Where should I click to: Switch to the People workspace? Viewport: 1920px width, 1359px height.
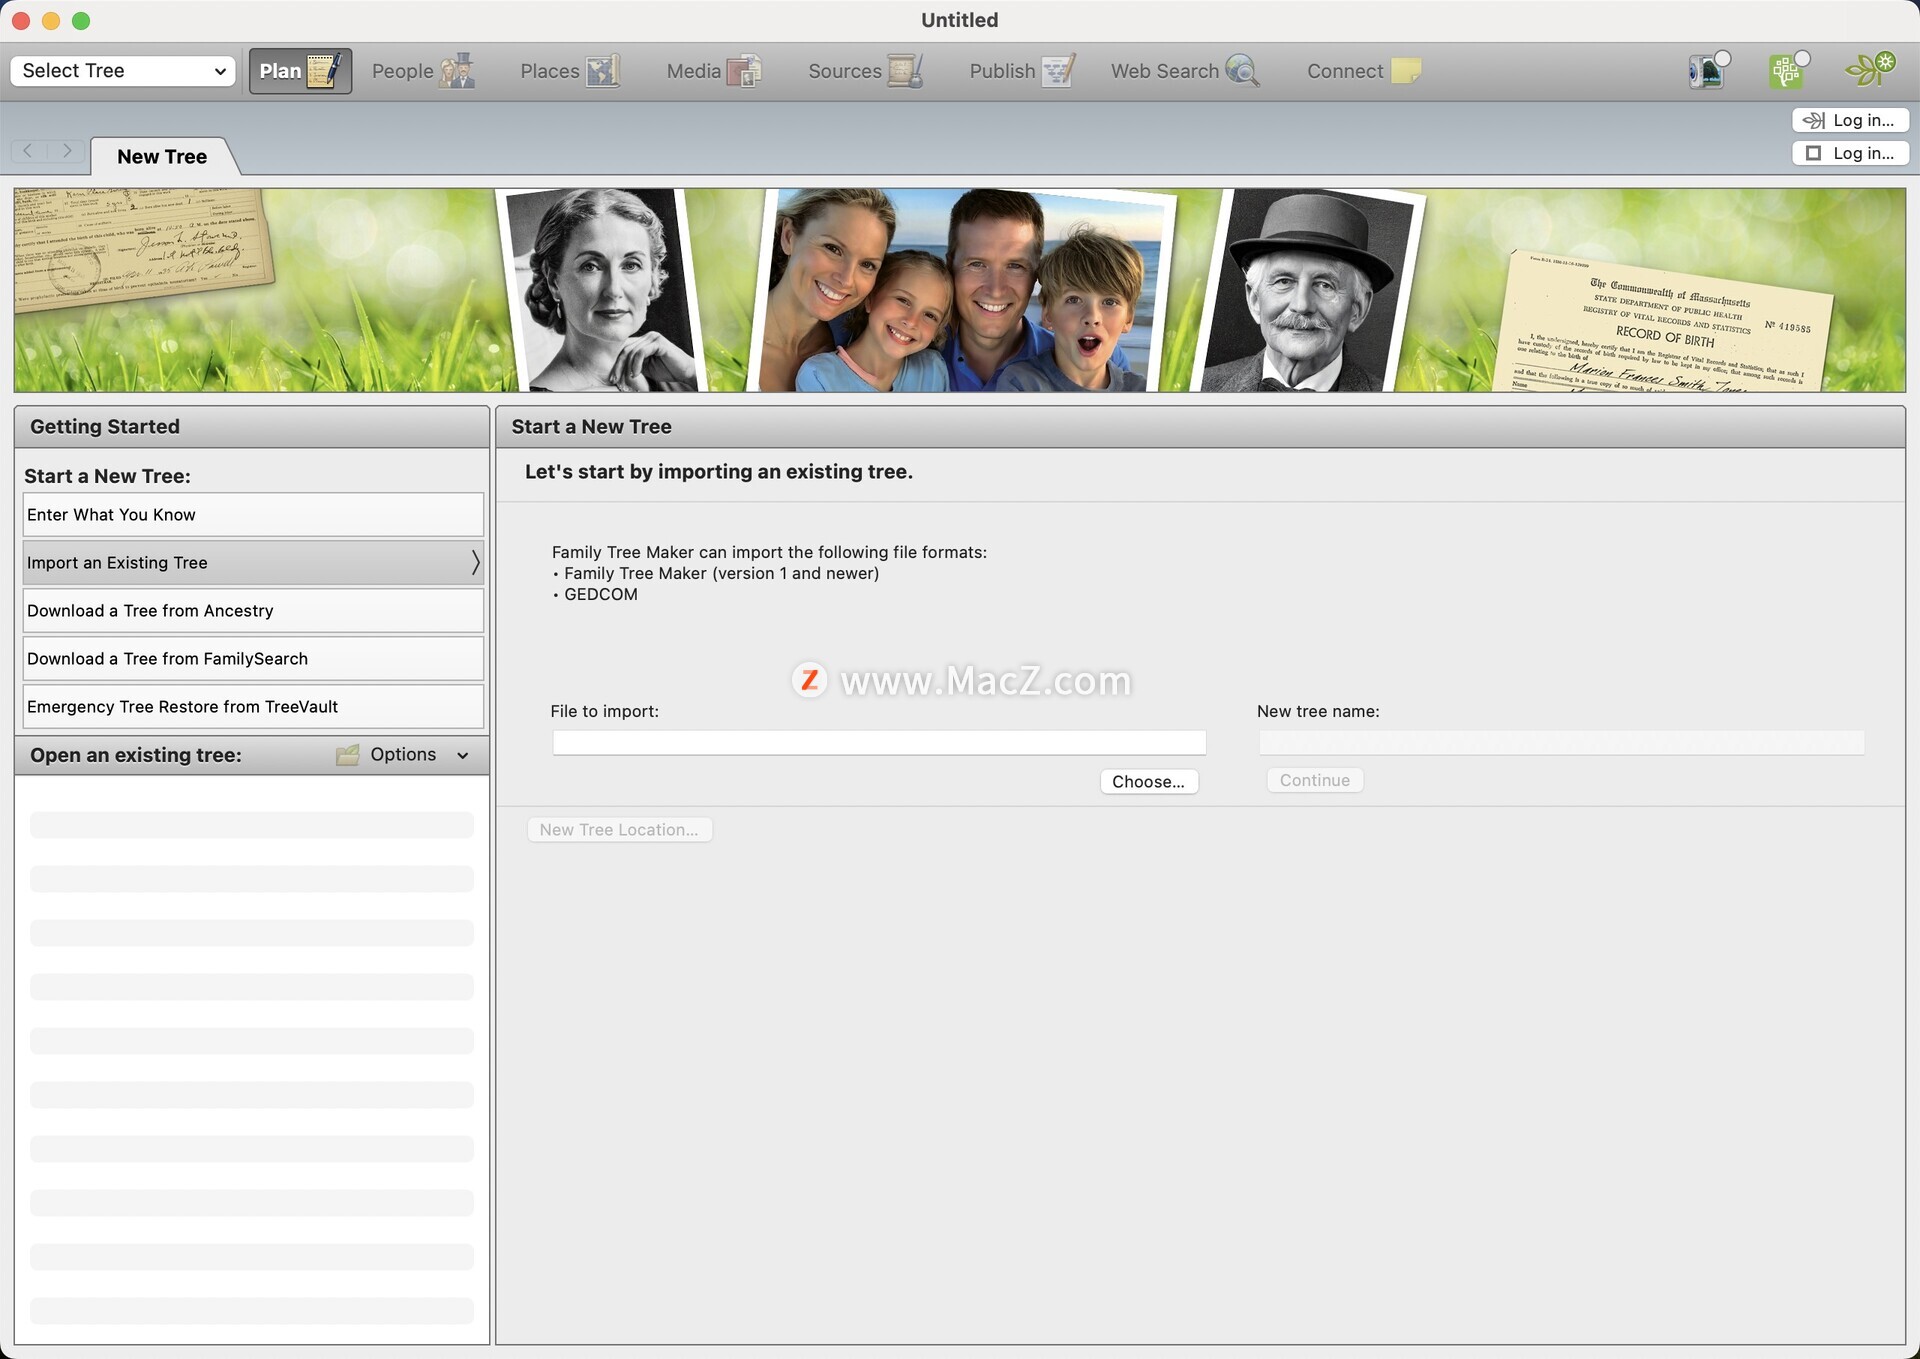(x=422, y=71)
